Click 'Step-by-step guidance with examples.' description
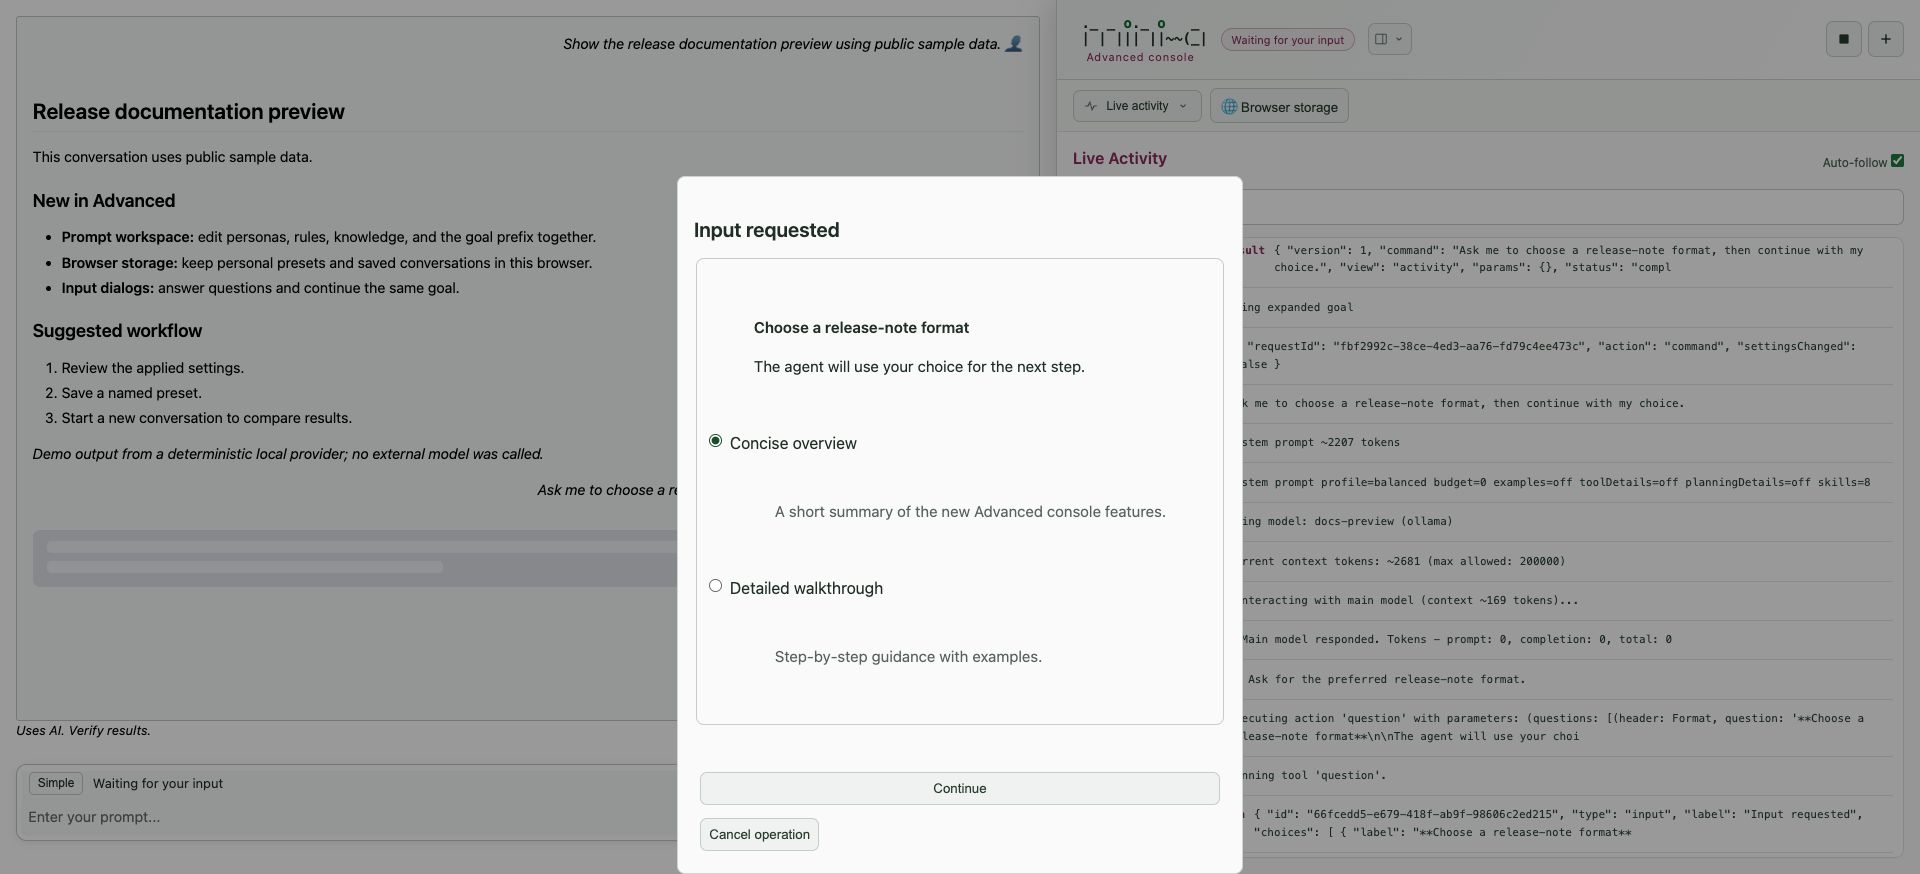1920x874 pixels. click(x=908, y=657)
